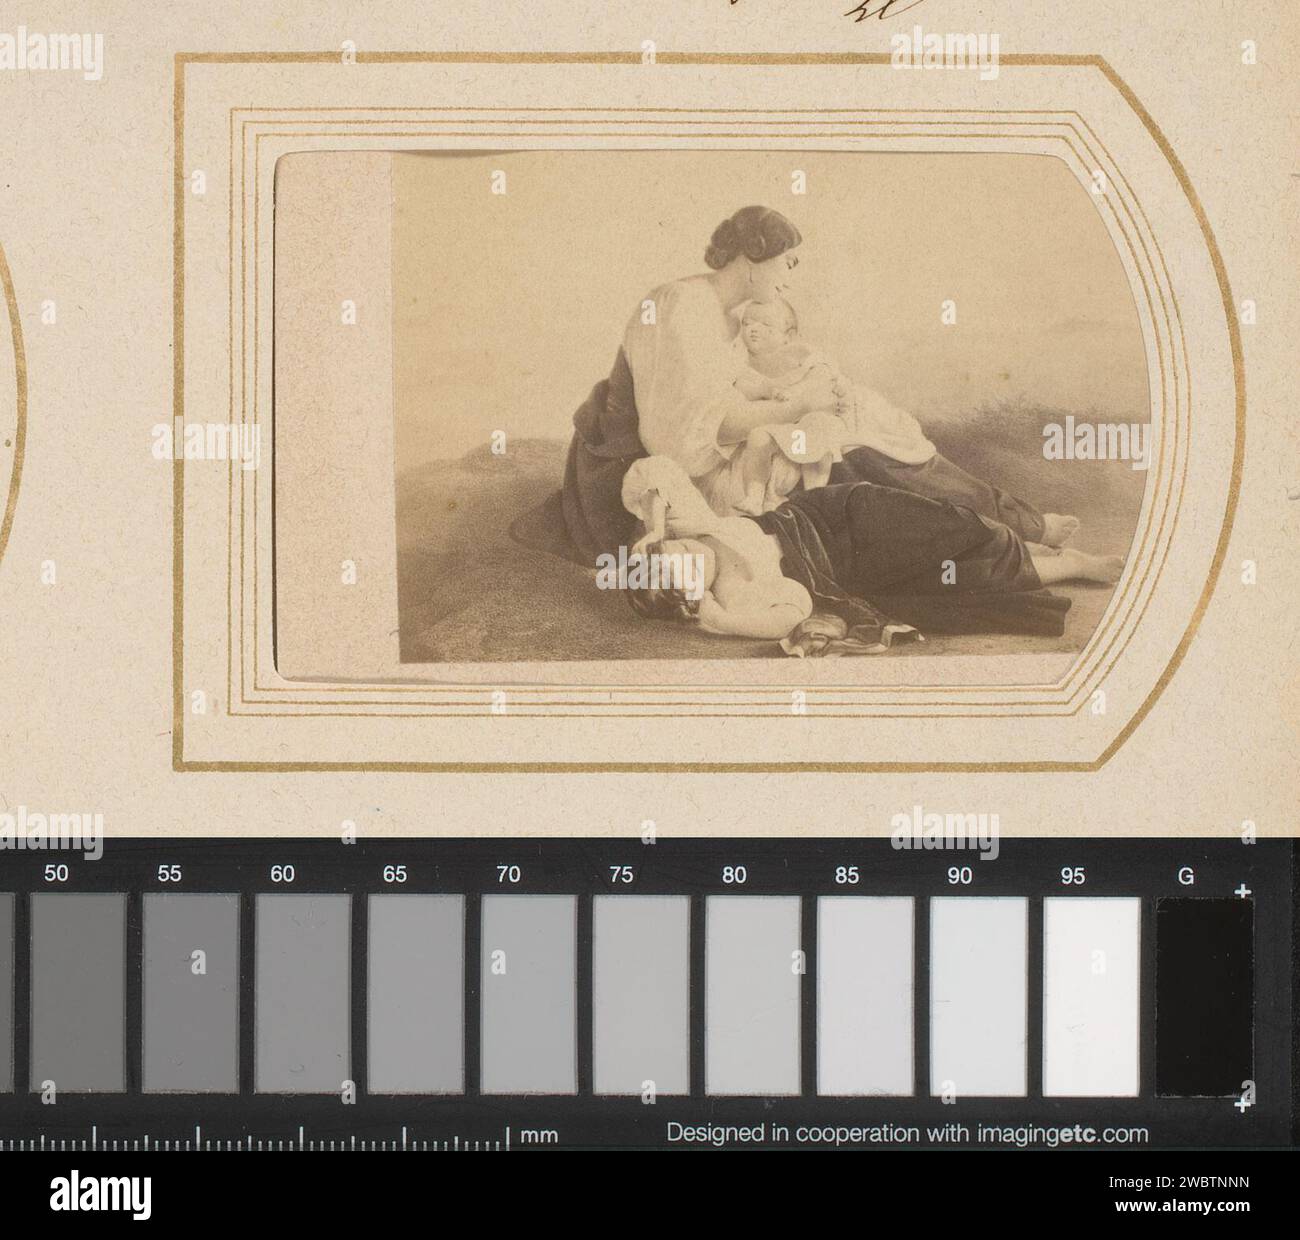Point at the number 90 on the scale
The height and width of the screenshot is (1240, 1300).
tap(960, 875)
